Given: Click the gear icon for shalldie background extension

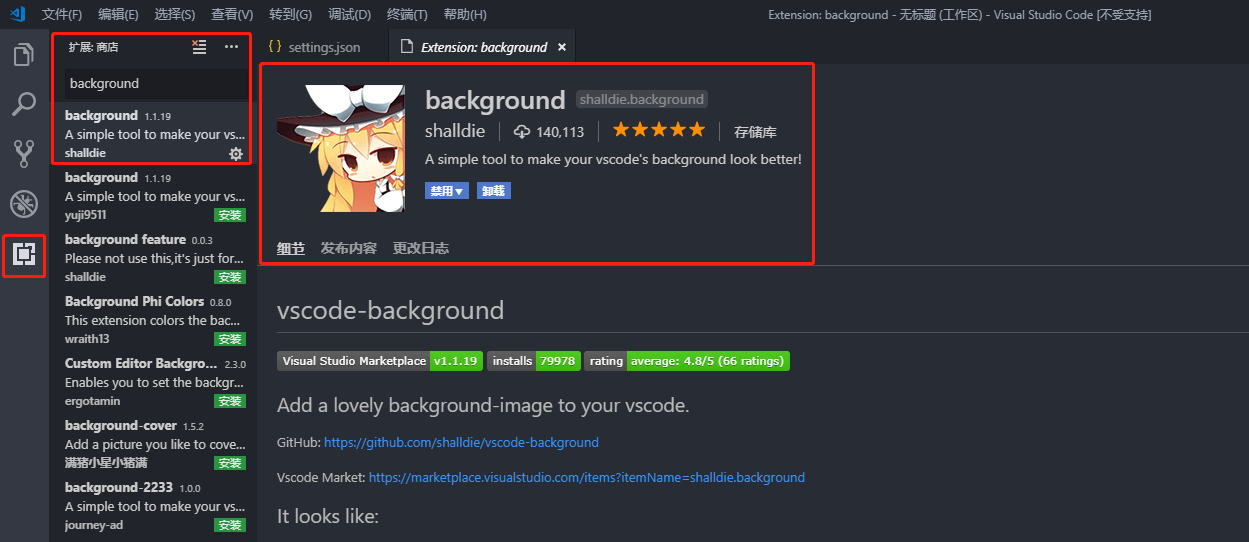Looking at the screenshot, I should coord(236,153).
